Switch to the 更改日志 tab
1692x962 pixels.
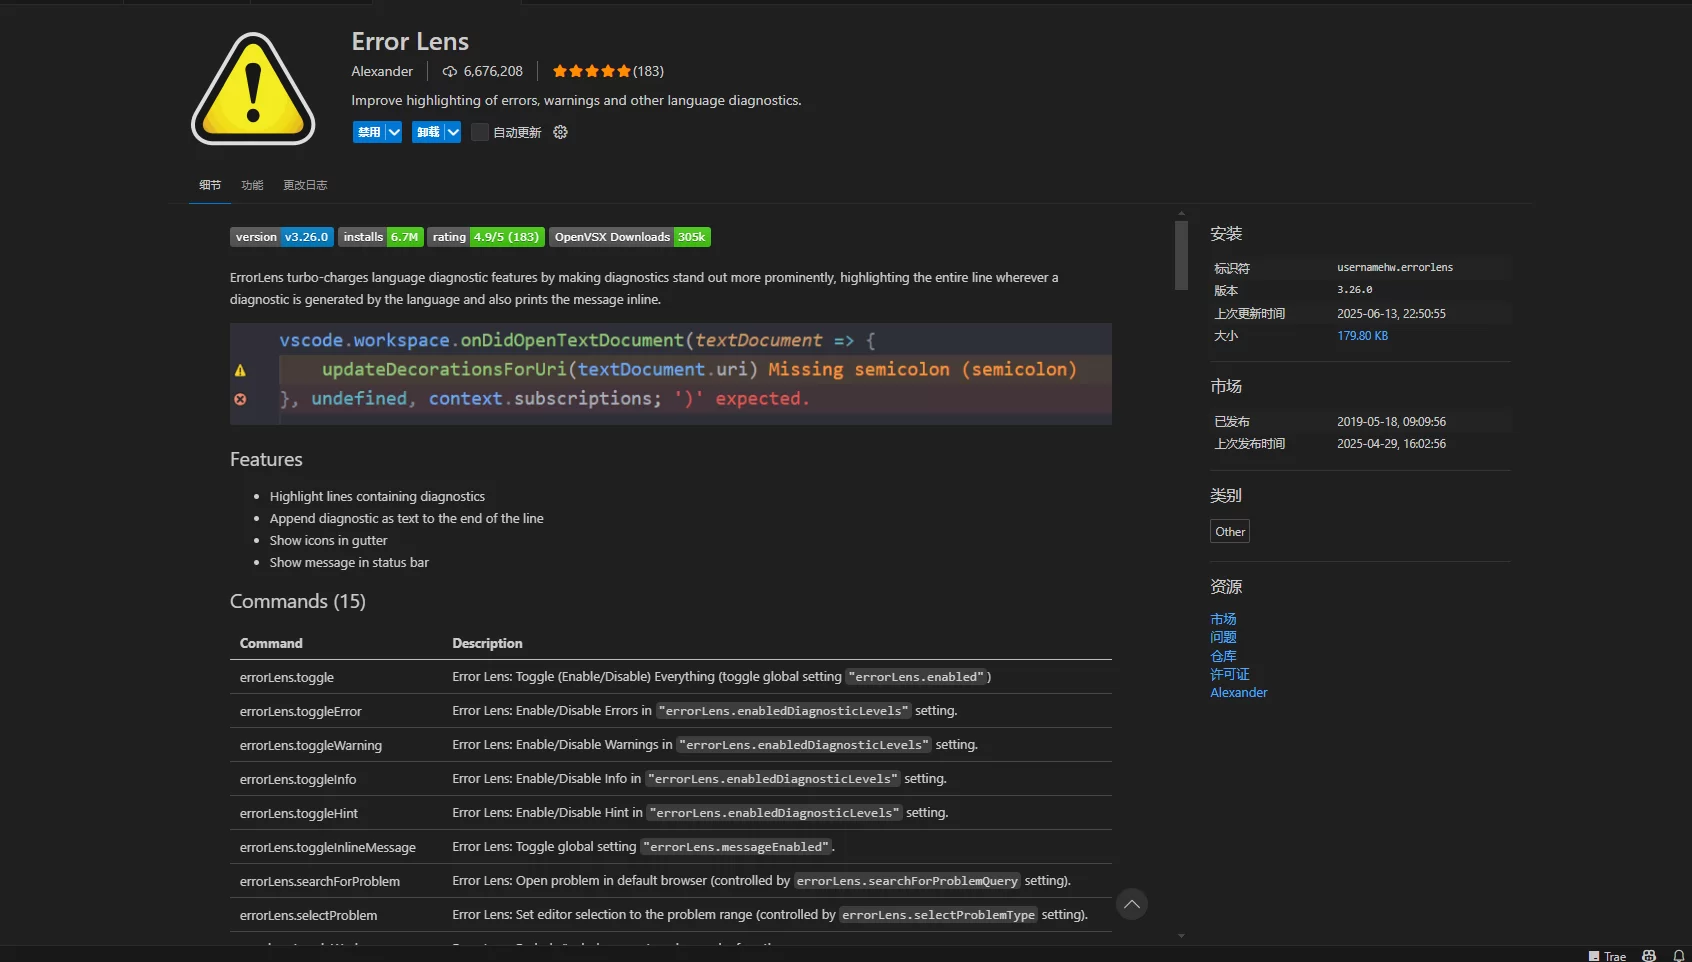click(305, 185)
